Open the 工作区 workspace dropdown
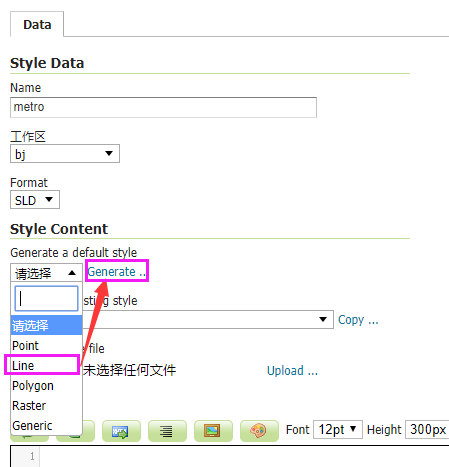Viewport: 449px width, 467px height. pyautogui.click(x=65, y=154)
